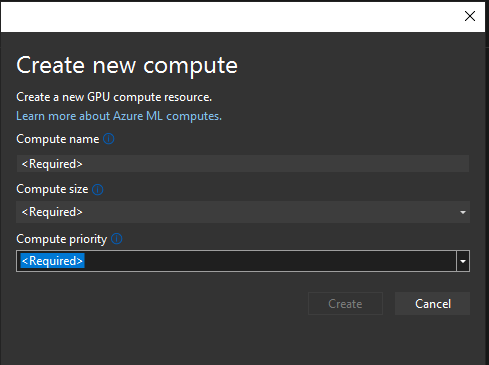Viewport: 489px width, 365px height.
Task: Click the Compute name label
Action: pyautogui.click(x=58, y=139)
